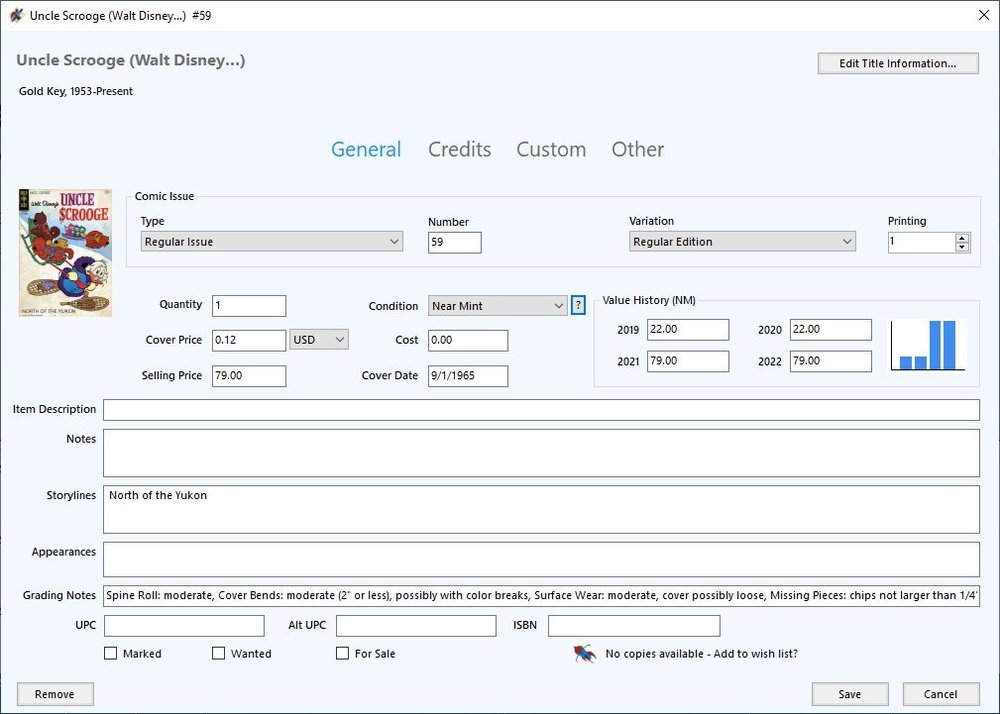Click the ISBN input field
The height and width of the screenshot is (714, 1000).
click(634, 625)
